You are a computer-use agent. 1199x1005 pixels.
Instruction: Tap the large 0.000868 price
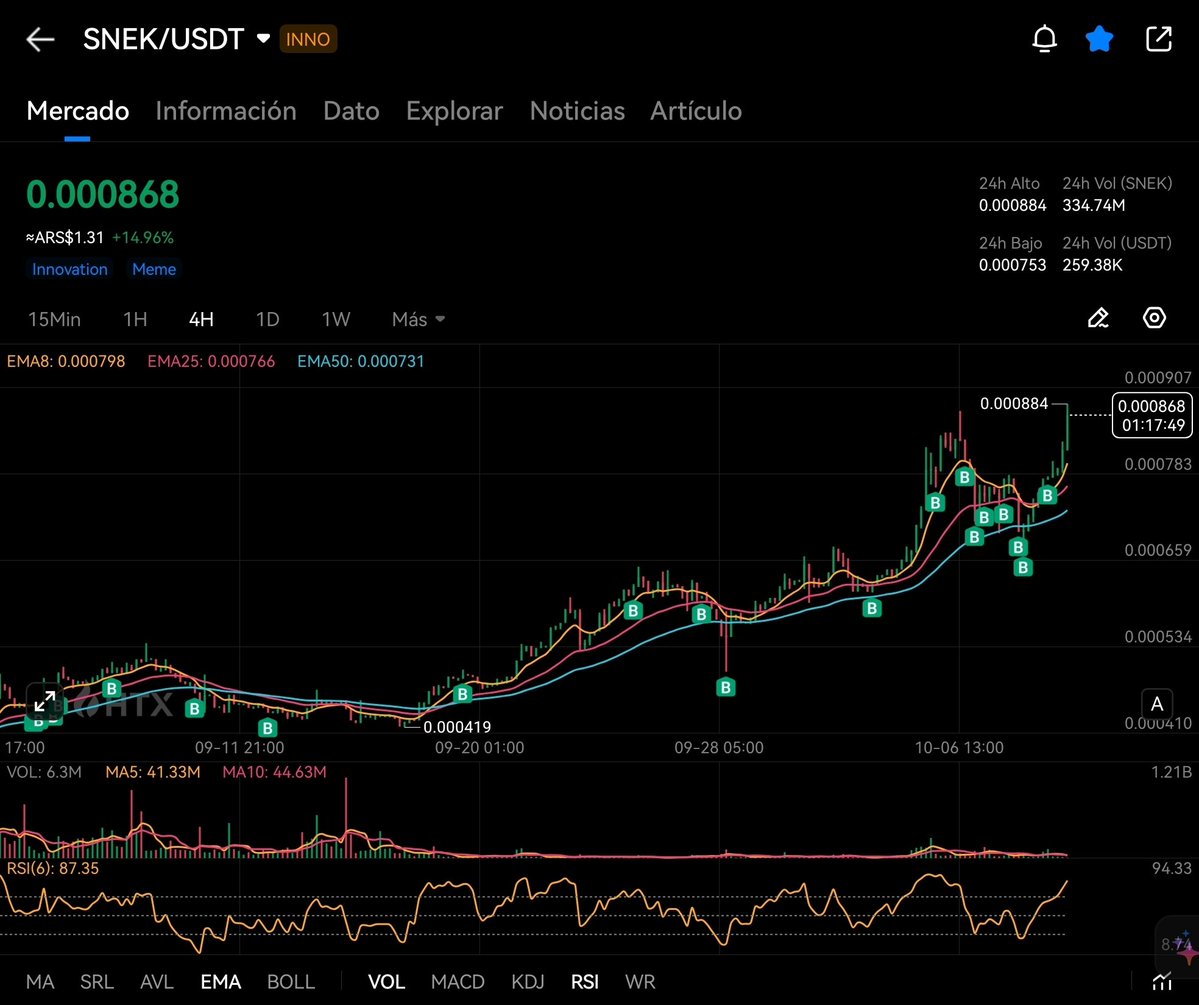[102, 194]
